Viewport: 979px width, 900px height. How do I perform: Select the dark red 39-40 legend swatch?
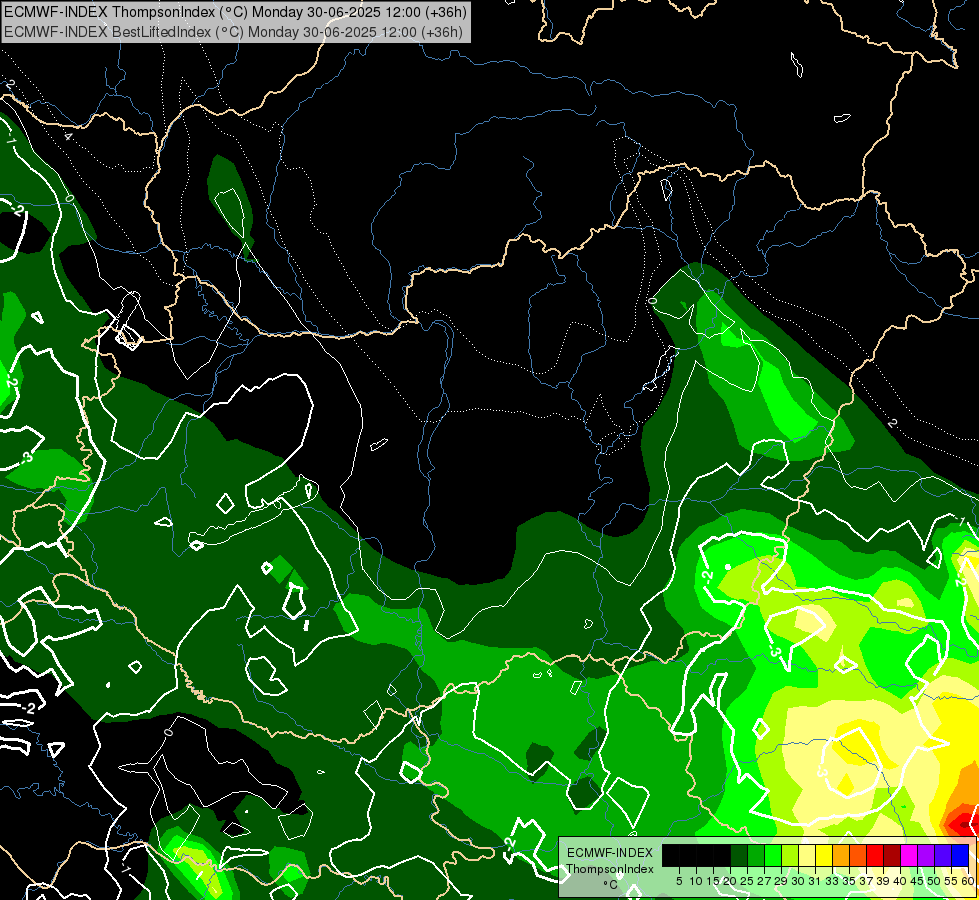point(892,855)
